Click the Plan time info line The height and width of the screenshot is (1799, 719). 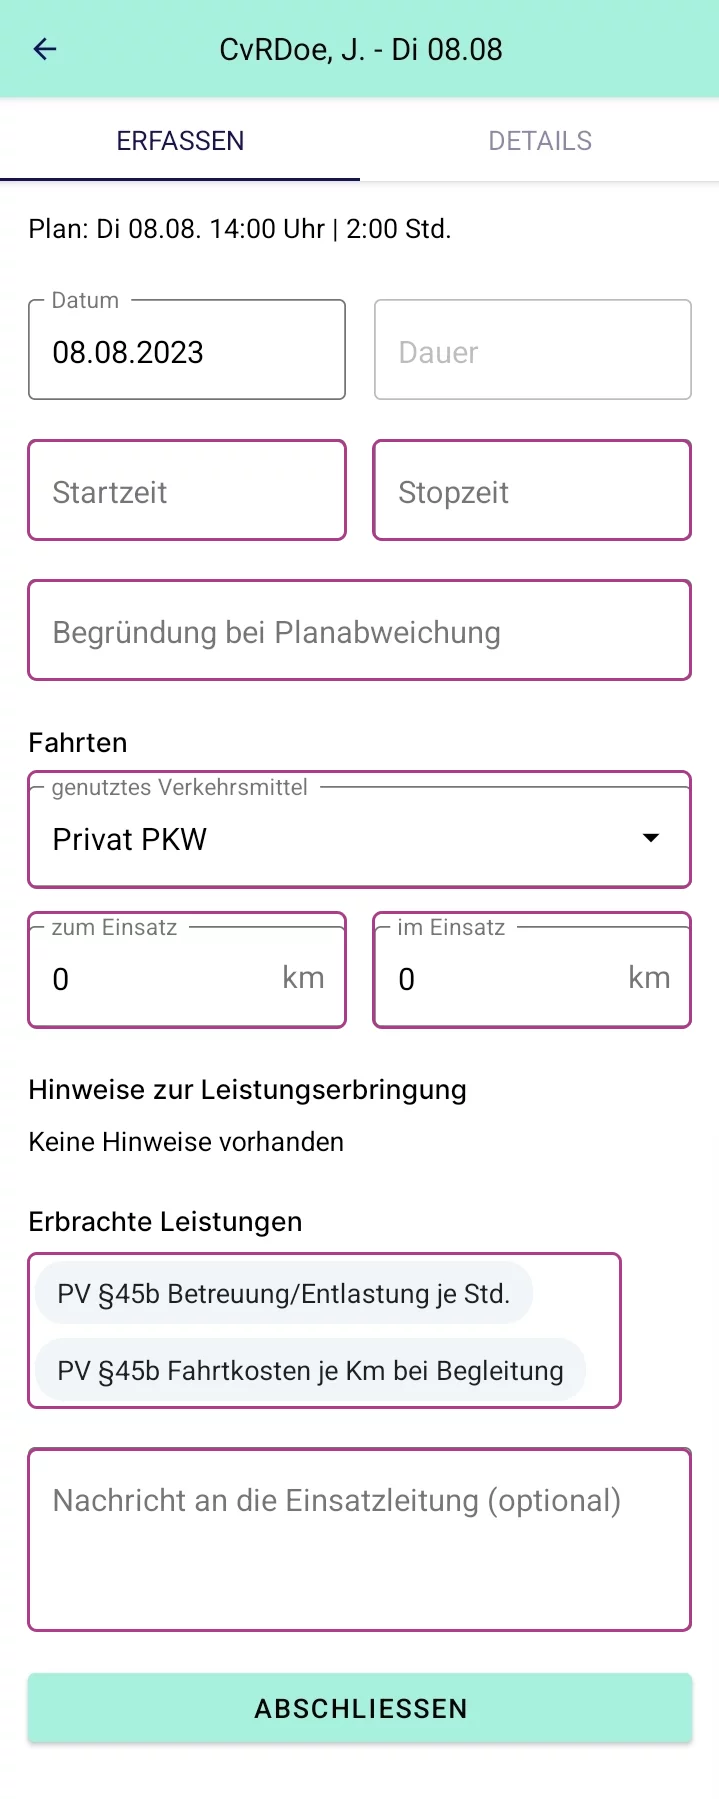click(x=240, y=229)
